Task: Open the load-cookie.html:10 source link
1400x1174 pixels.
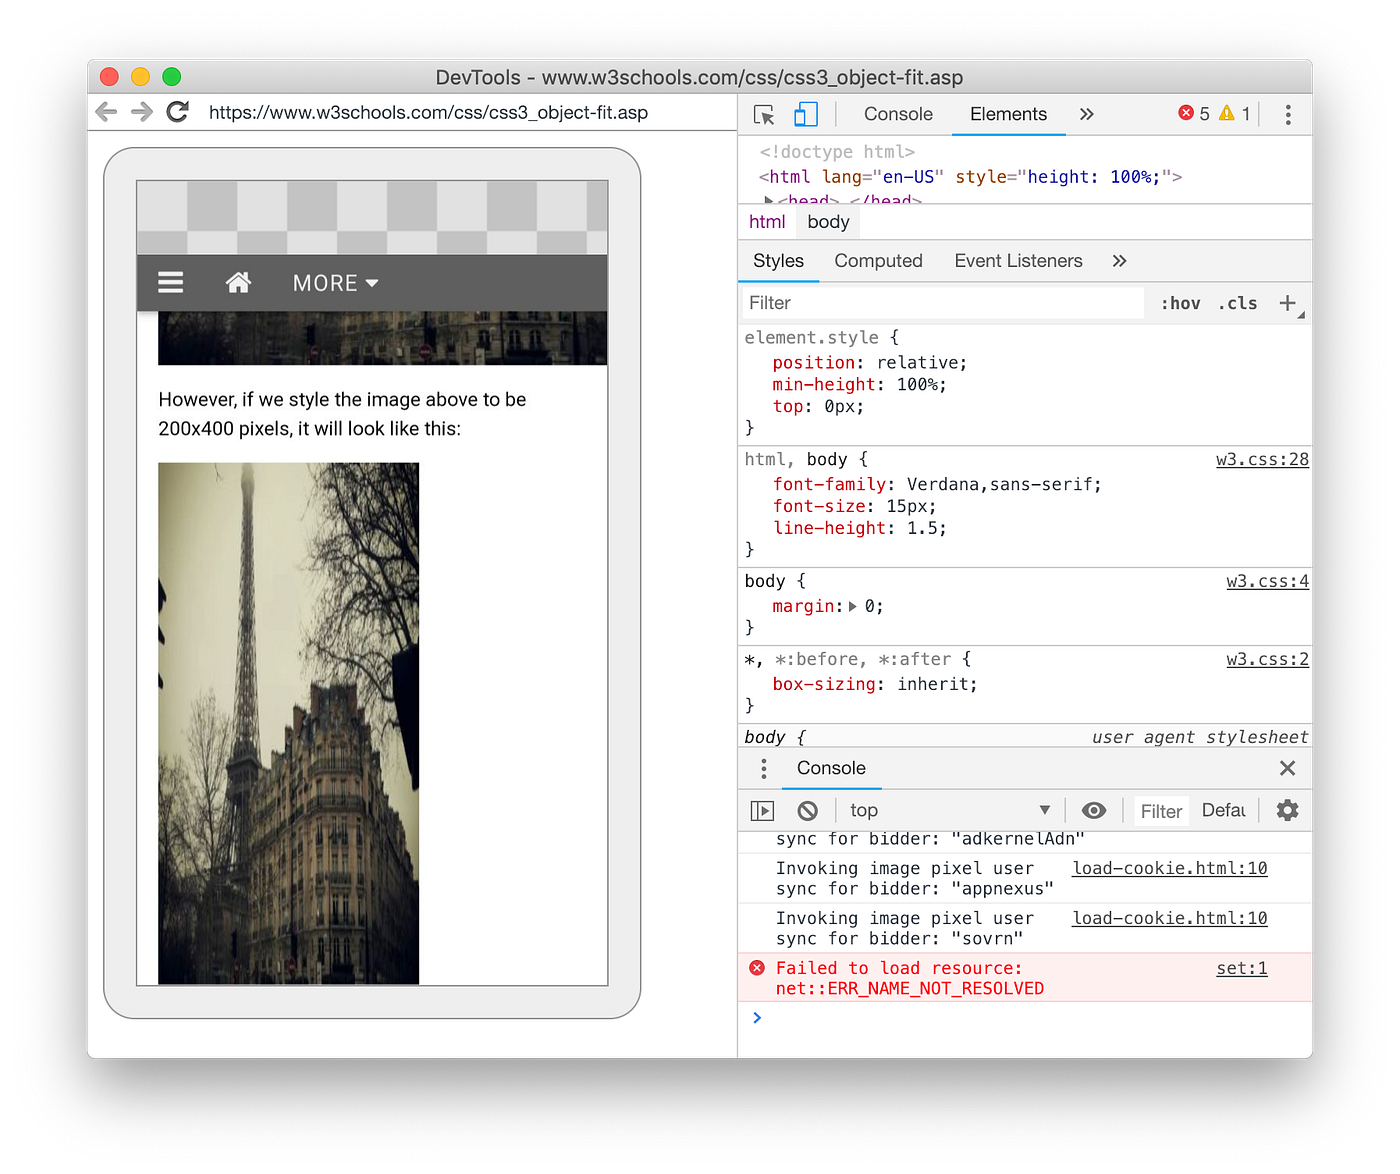Action: click(x=1168, y=868)
